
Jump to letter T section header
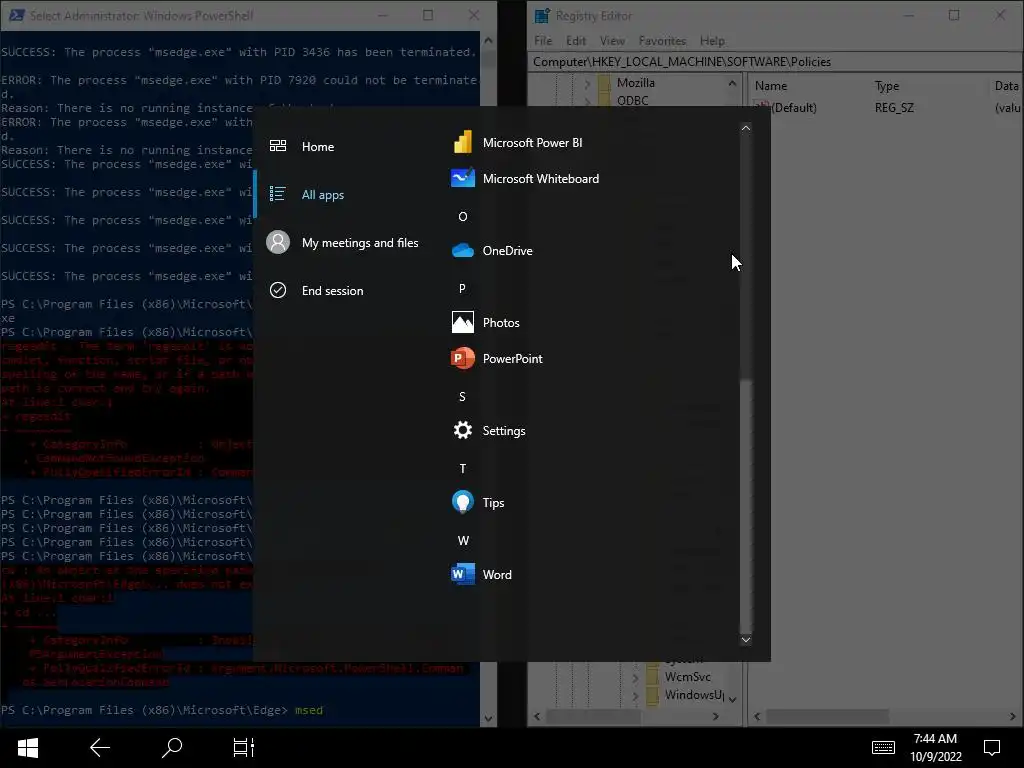point(462,469)
